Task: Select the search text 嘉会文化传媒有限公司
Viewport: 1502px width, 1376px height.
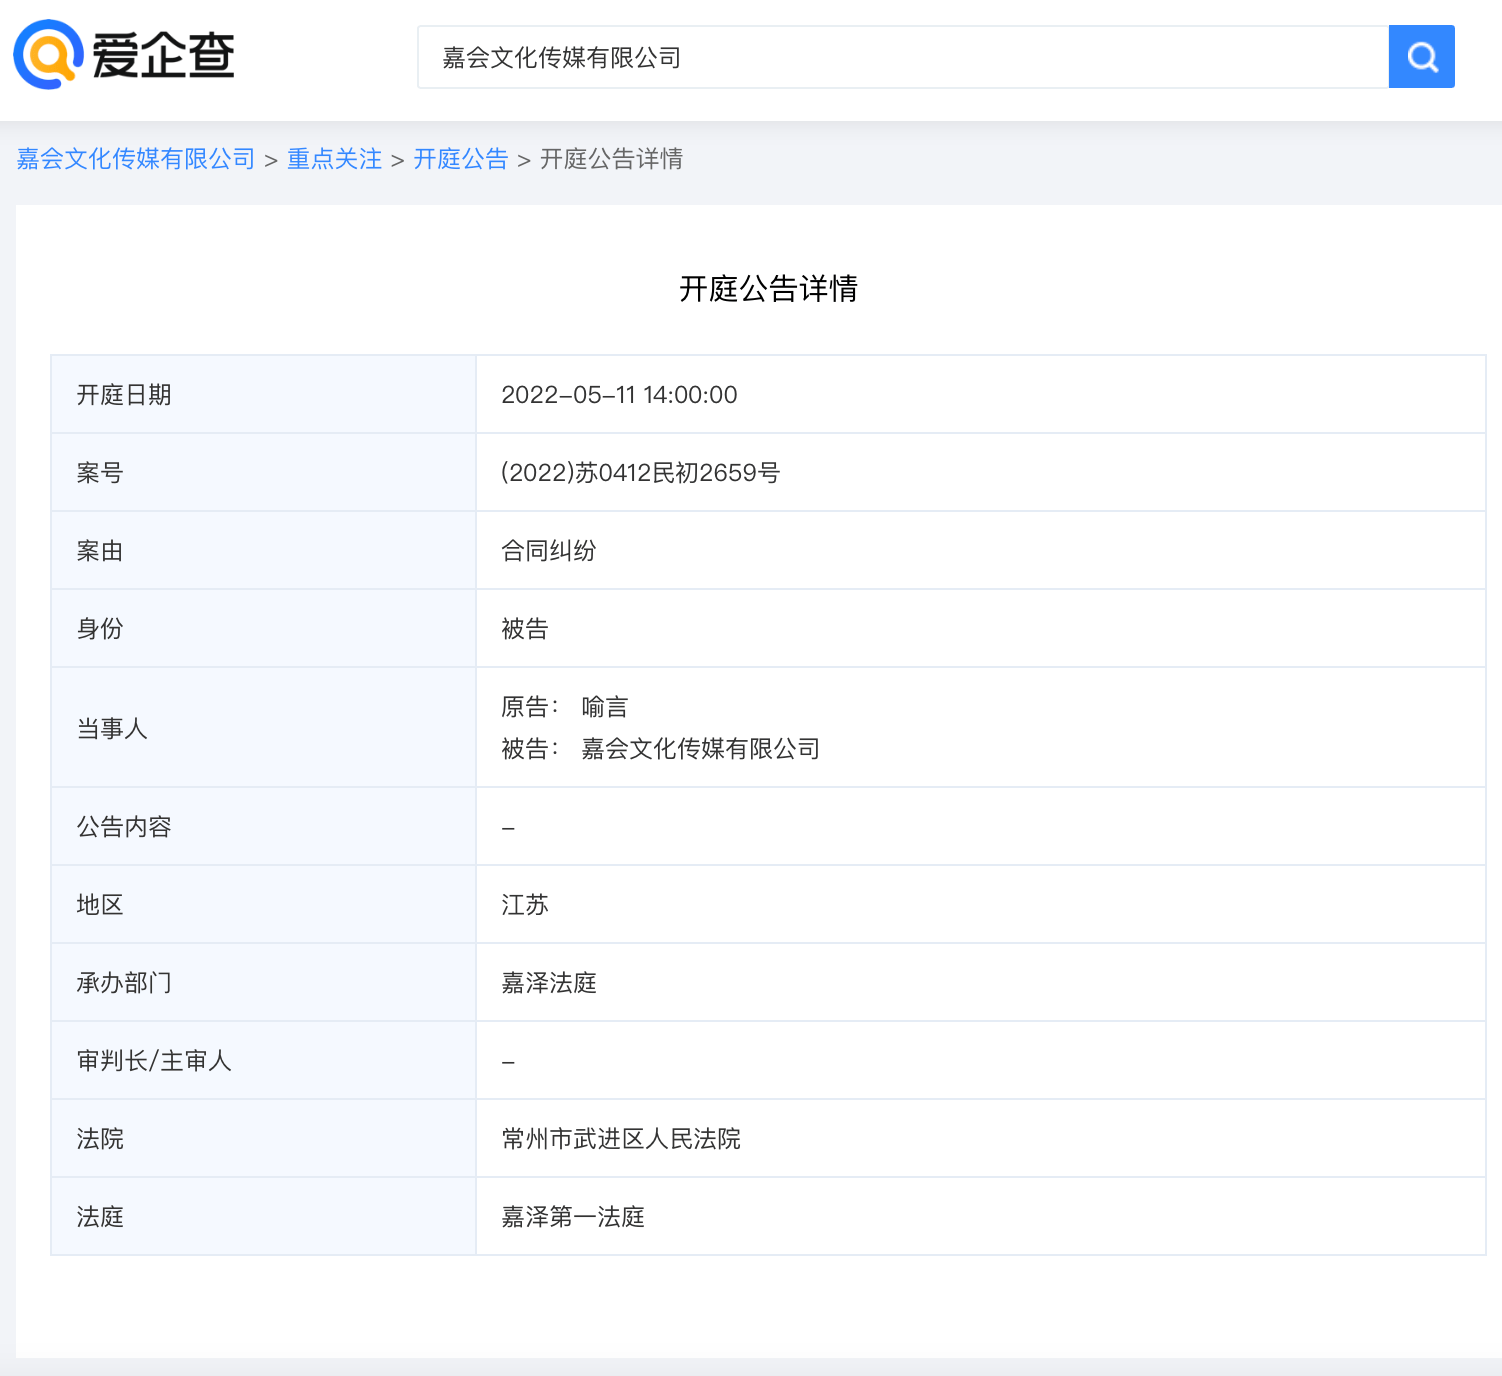Action: coord(562,57)
